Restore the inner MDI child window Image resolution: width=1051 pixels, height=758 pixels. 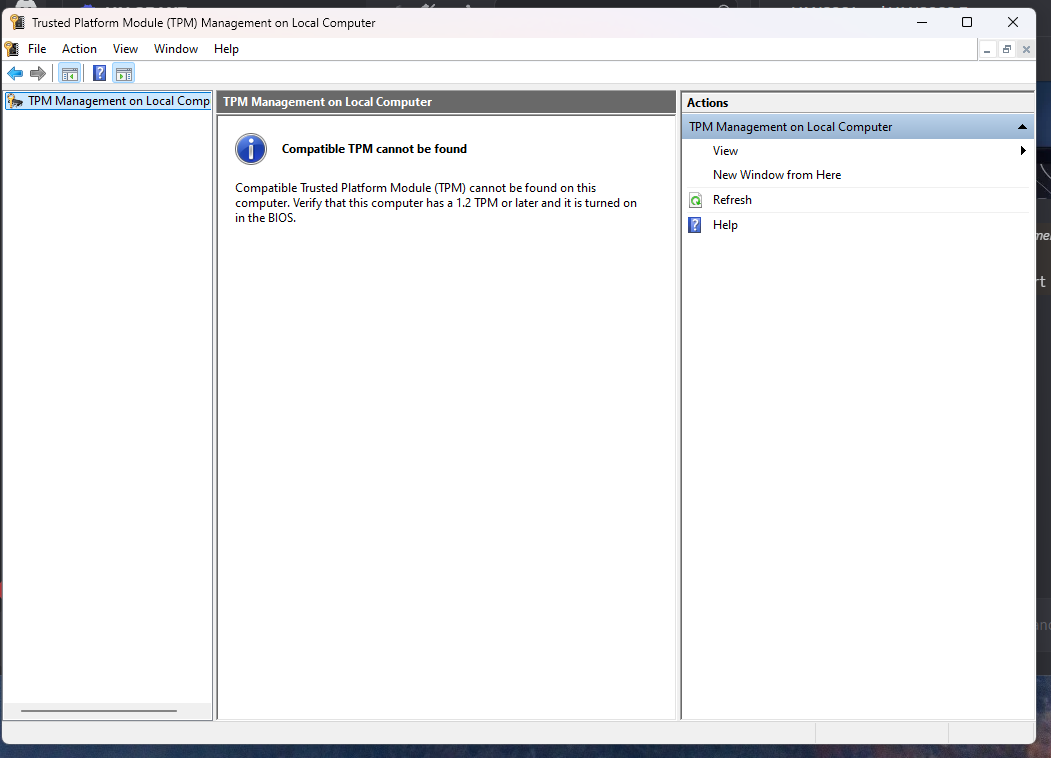[x=1007, y=50]
